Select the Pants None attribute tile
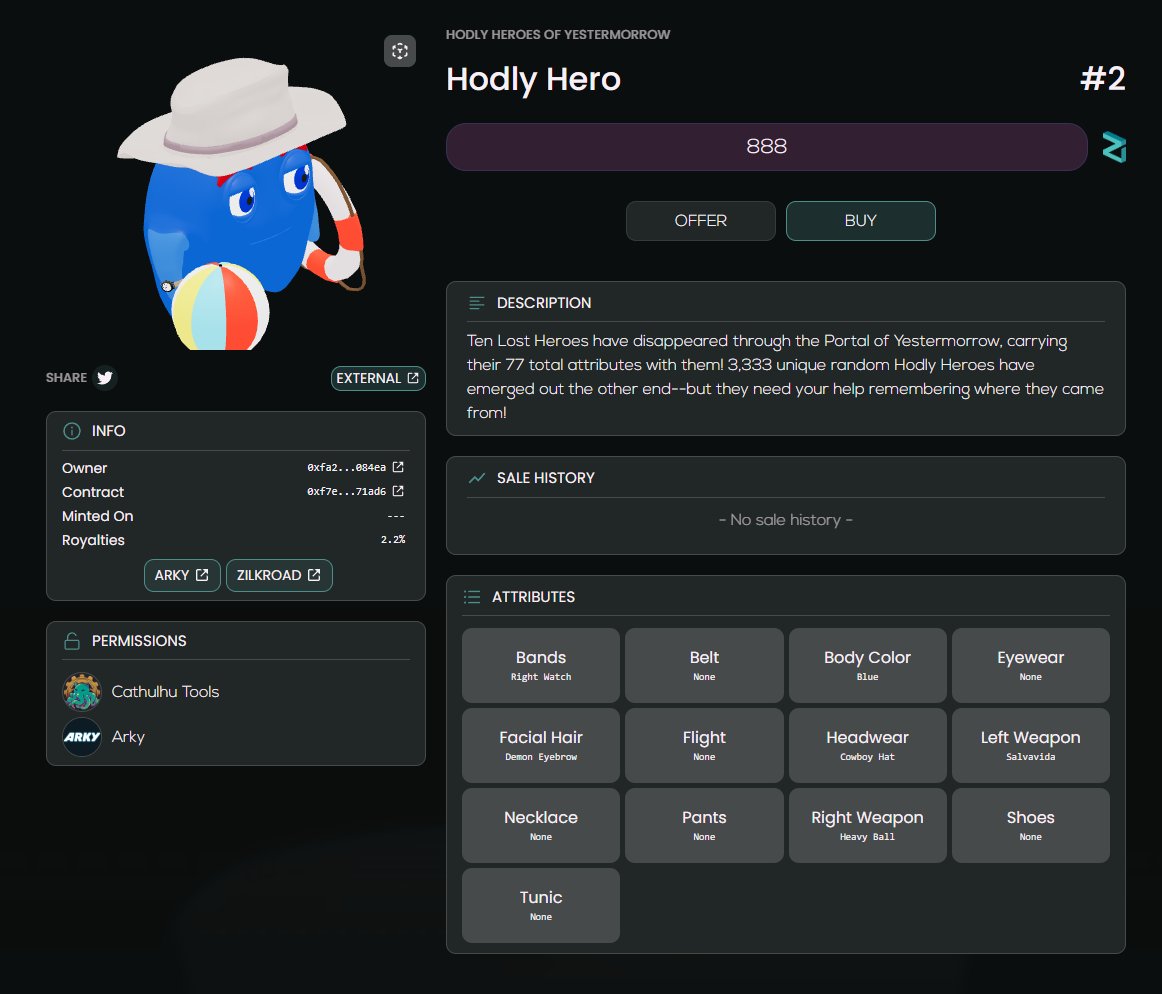This screenshot has width=1162, height=994. (x=704, y=826)
